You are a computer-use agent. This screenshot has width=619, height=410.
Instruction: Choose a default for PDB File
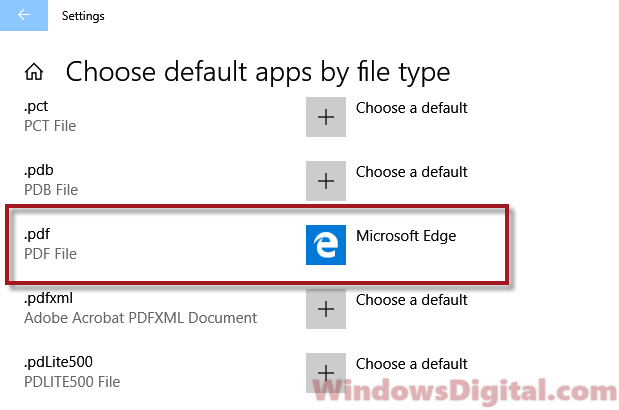pos(411,172)
